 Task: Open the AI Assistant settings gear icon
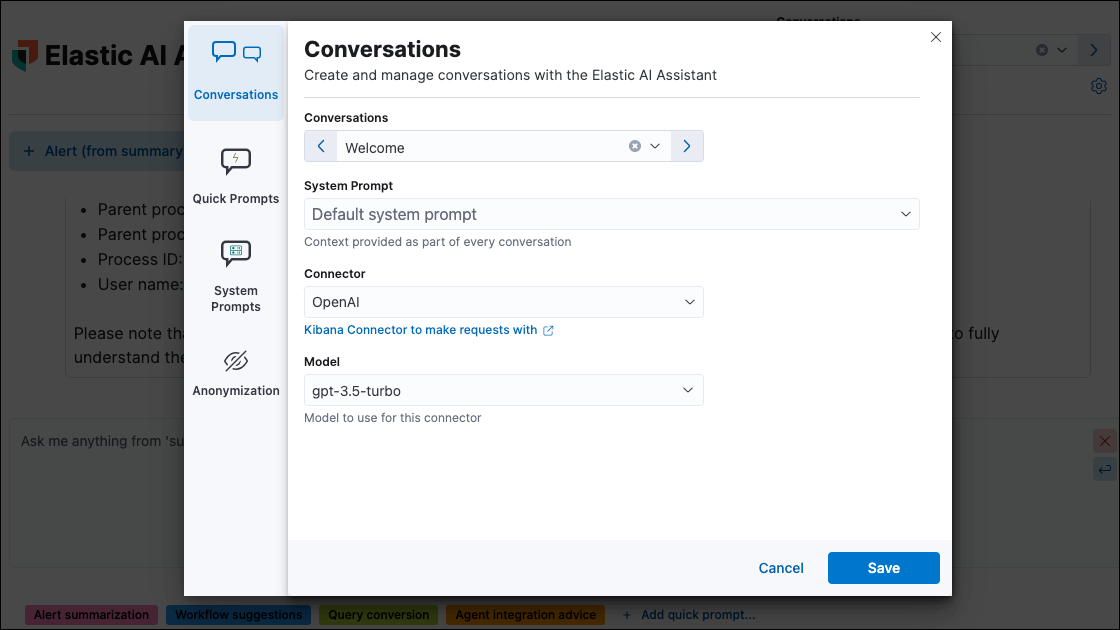(1097, 86)
